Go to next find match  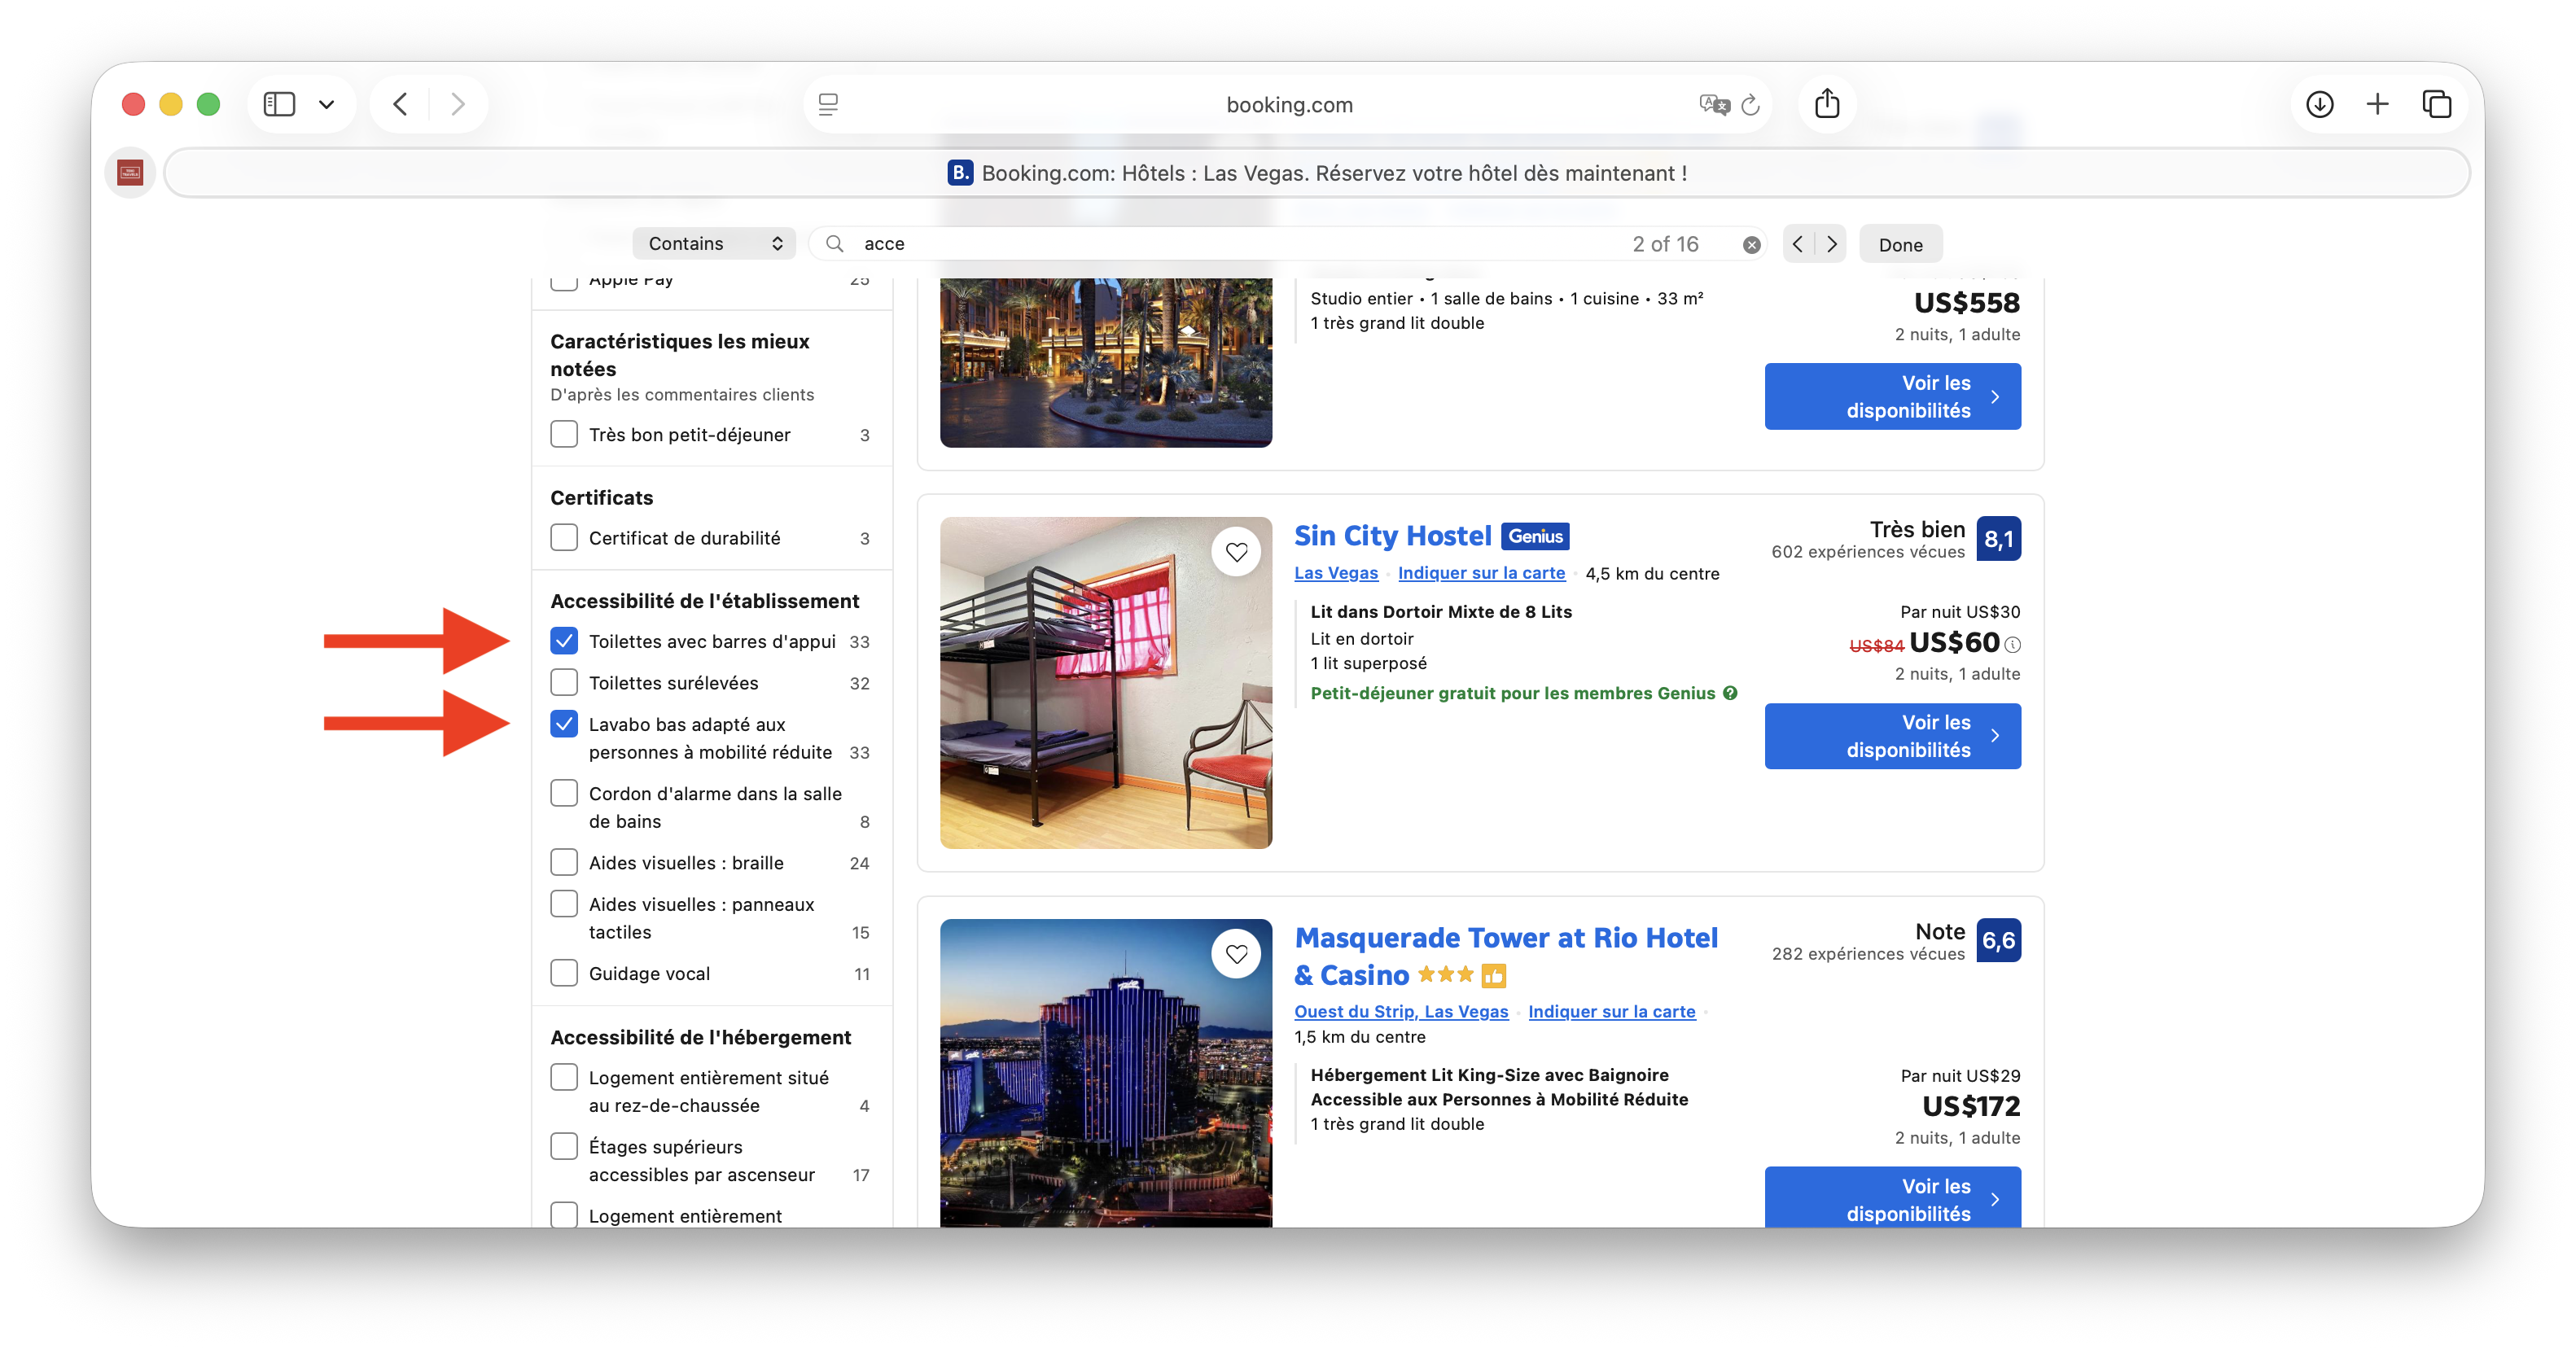click(x=1831, y=244)
